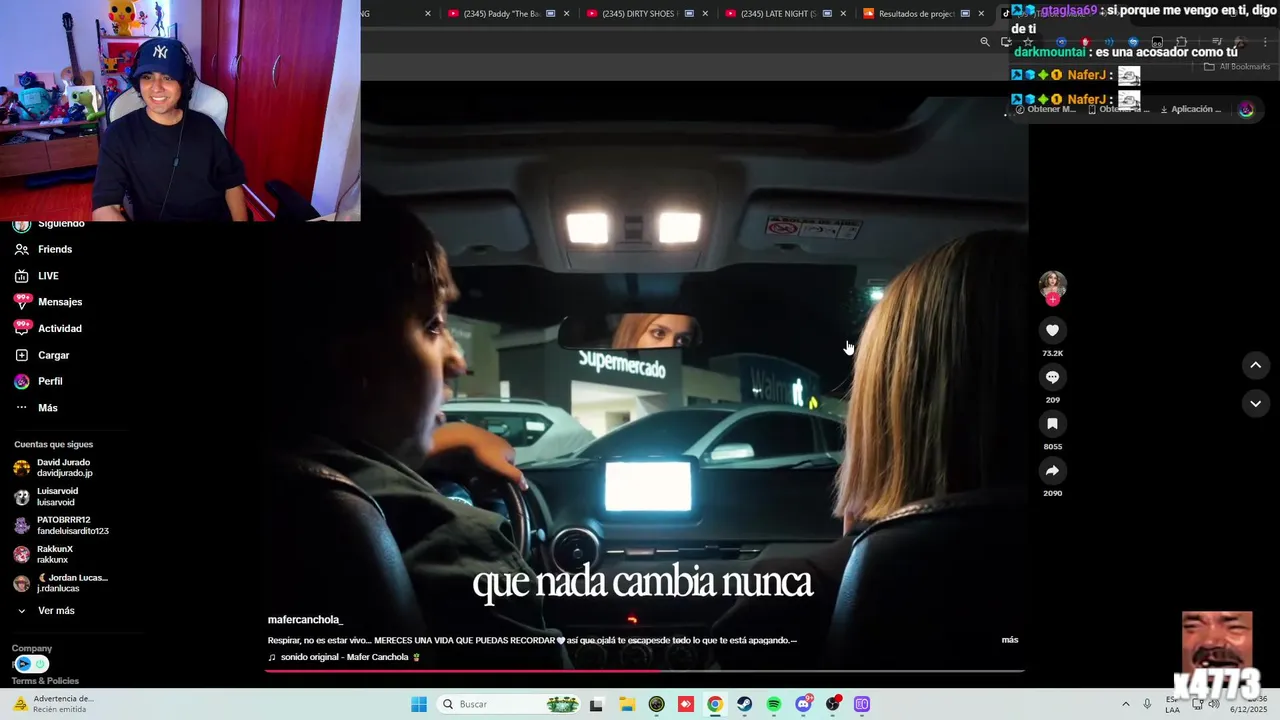Follow creator via red plus badge

click(1052, 299)
